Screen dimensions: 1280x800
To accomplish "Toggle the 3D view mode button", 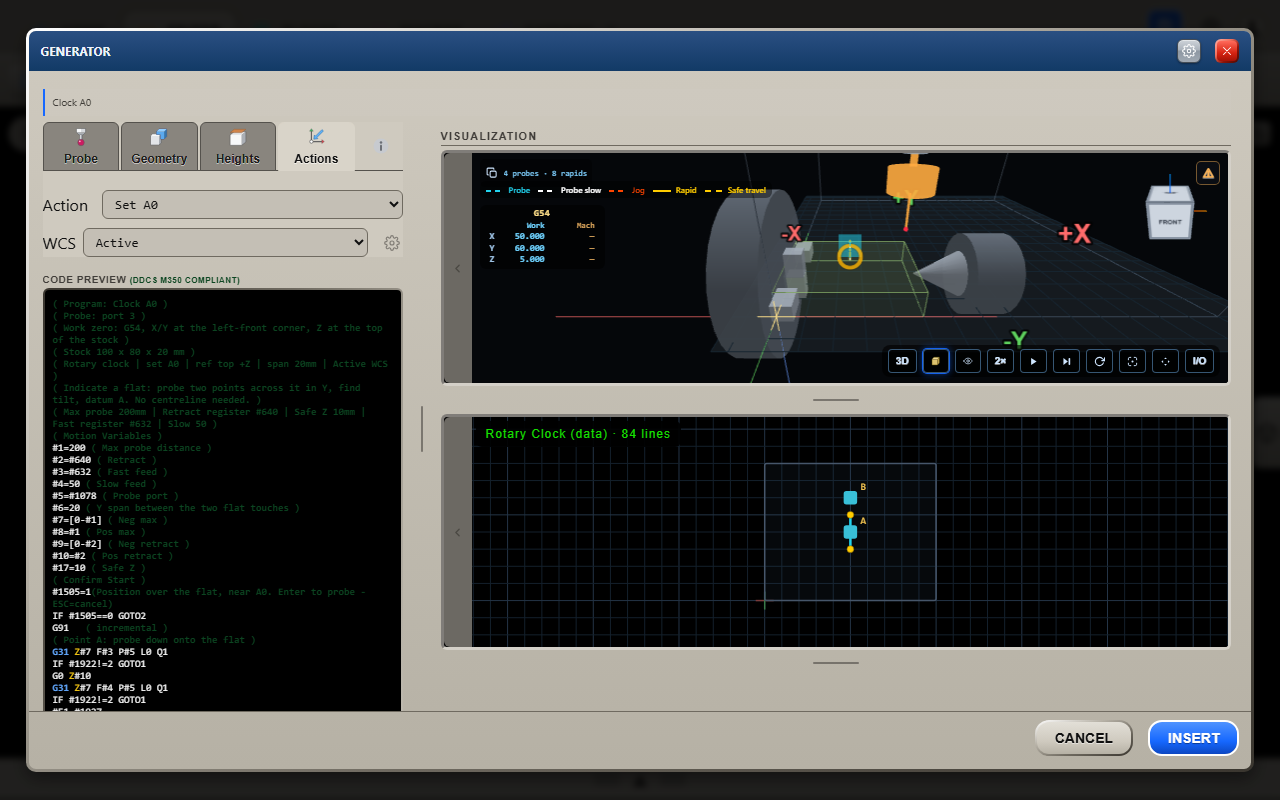I will pos(901,361).
